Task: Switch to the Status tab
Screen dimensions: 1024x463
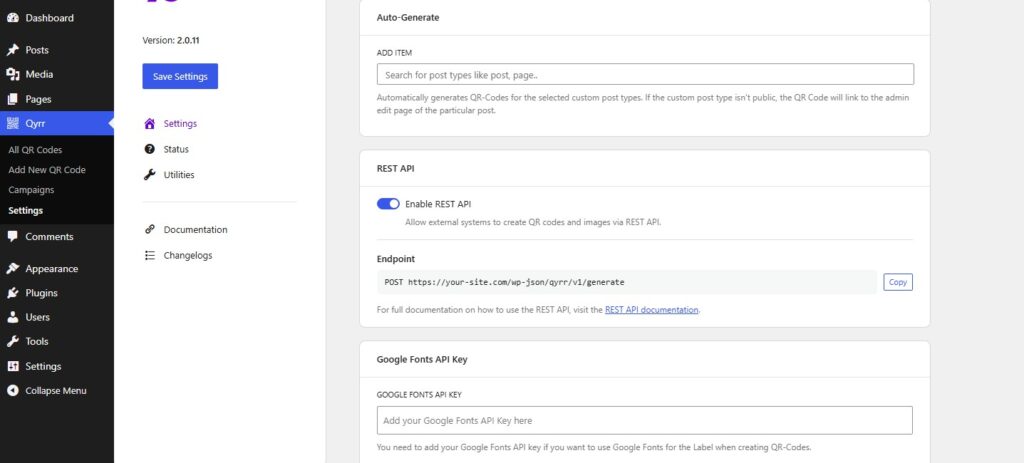Action: coord(176,149)
